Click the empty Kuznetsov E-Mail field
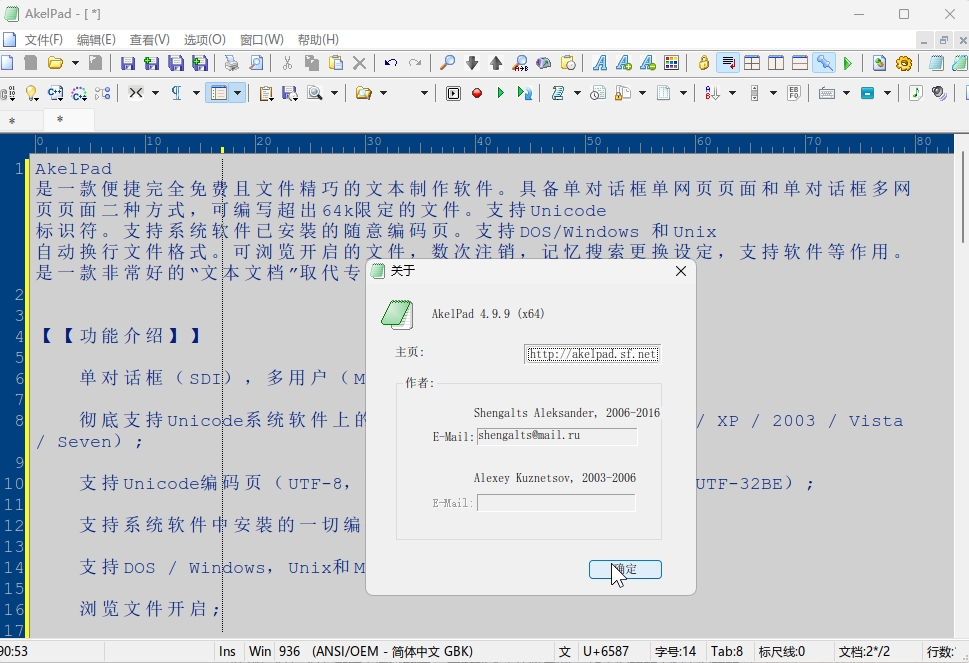This screenshot has height=663, width=969. point(556,503)
